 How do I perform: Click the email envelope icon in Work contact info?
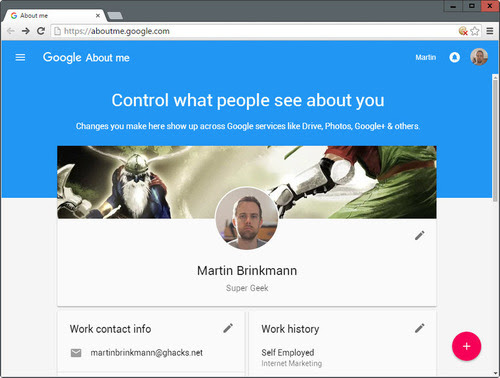coord(76,353)
